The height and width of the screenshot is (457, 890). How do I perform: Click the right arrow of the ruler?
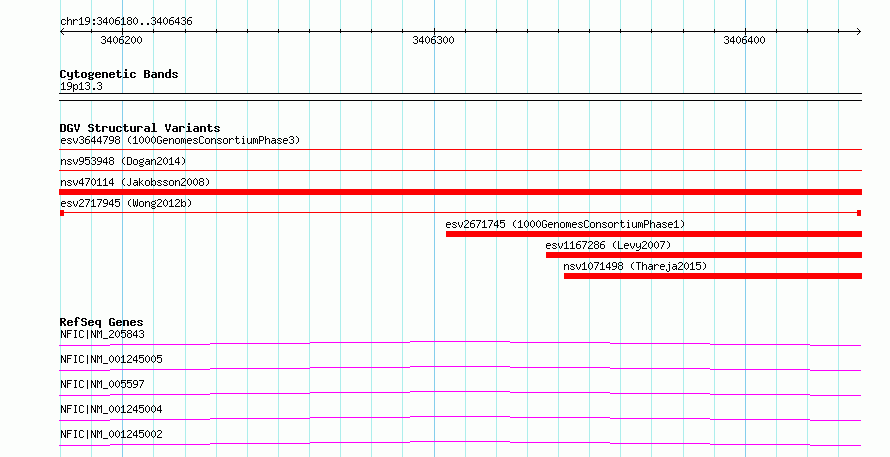click(x=859, y=31)
